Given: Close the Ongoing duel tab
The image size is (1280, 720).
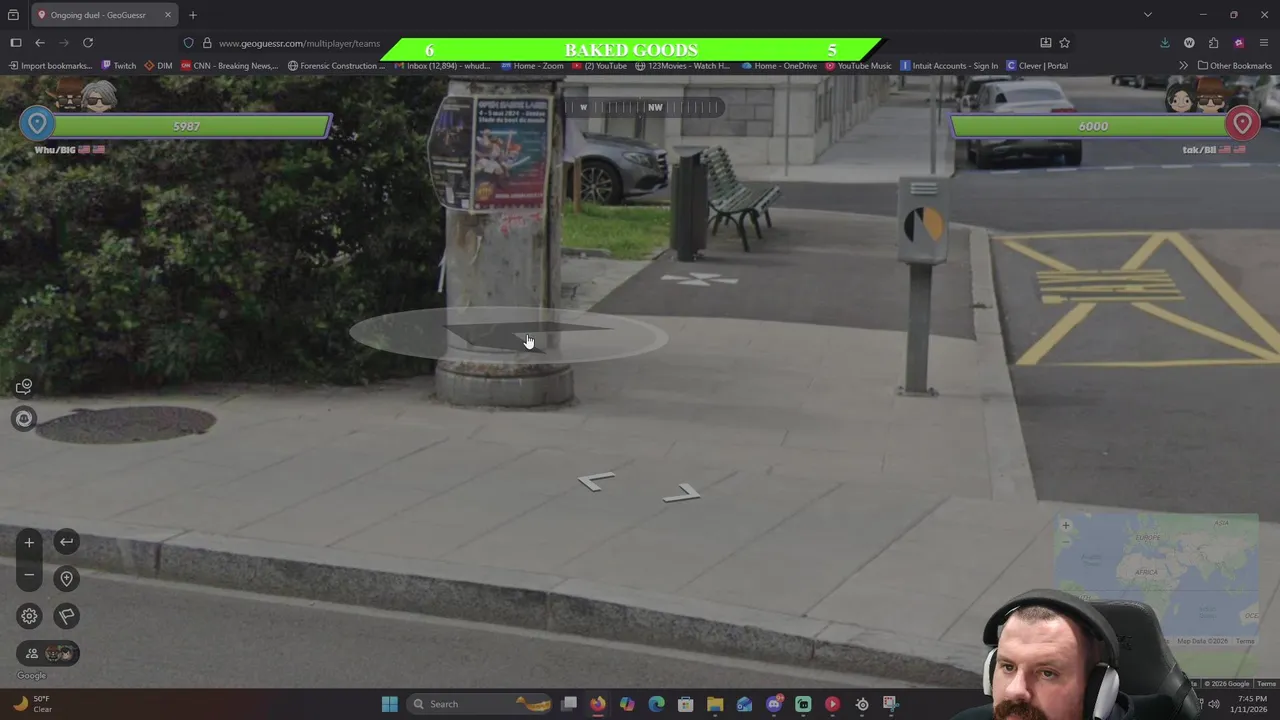Looking at the screenshot, I should pyautogui.click(x=167, y=15).
